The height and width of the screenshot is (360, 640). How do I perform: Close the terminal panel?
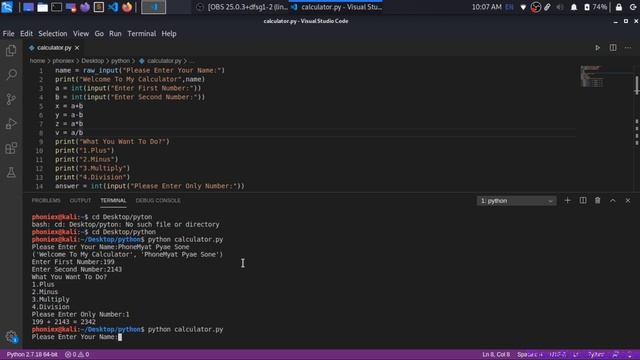tap(628, 200)
